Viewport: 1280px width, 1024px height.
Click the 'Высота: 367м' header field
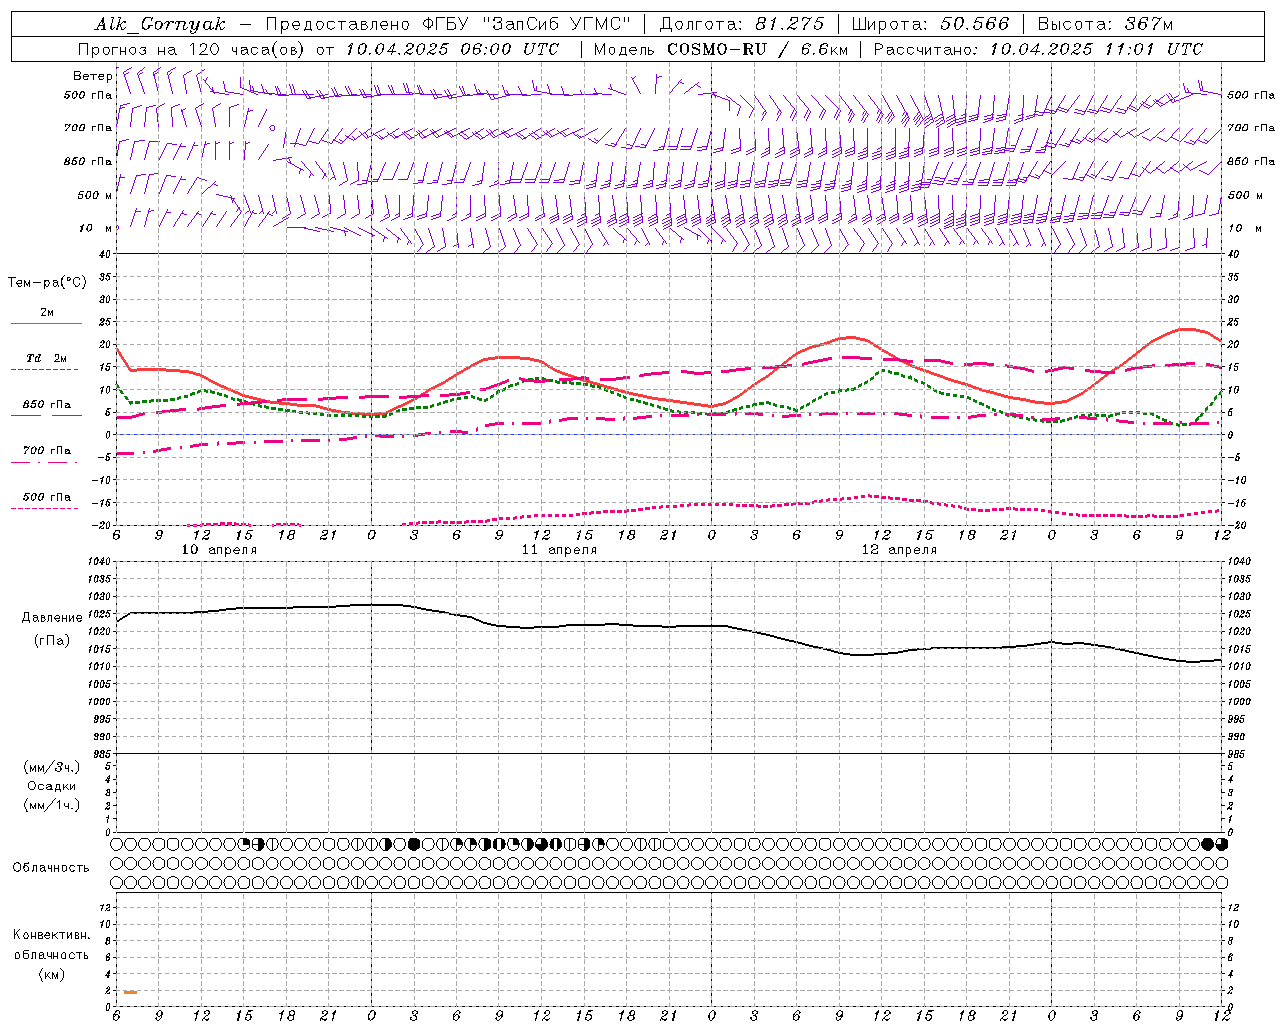click(1105, 24)
